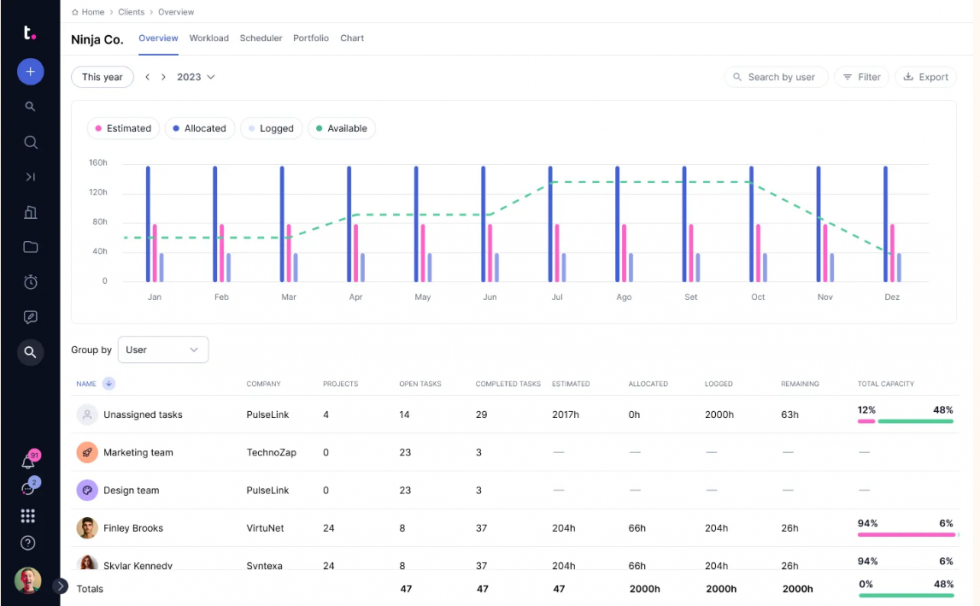Switch to the Workload tab

209,38
